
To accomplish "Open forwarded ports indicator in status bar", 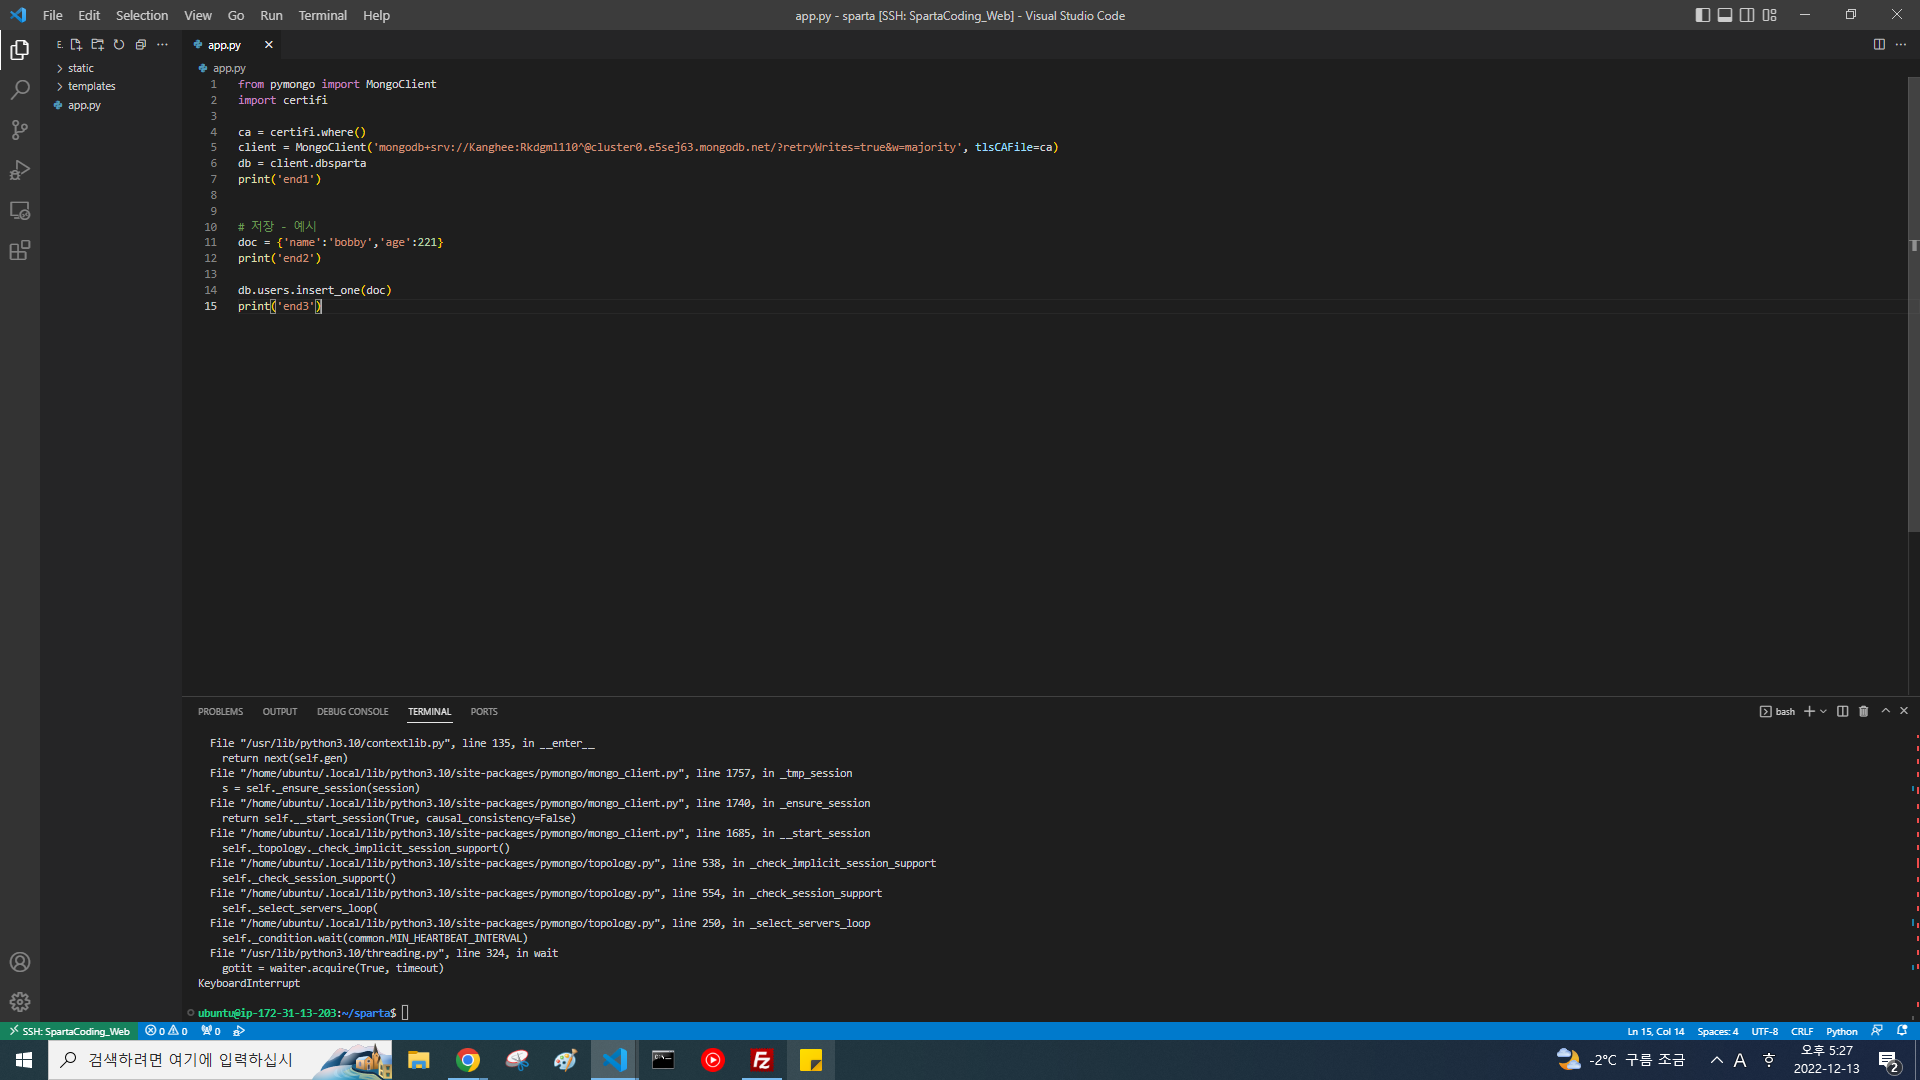I will point(211,1031).
